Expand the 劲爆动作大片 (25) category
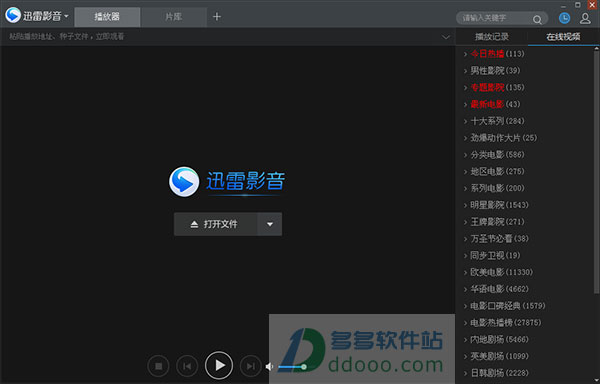Screen dimensions: 600x384 (500, 138)
